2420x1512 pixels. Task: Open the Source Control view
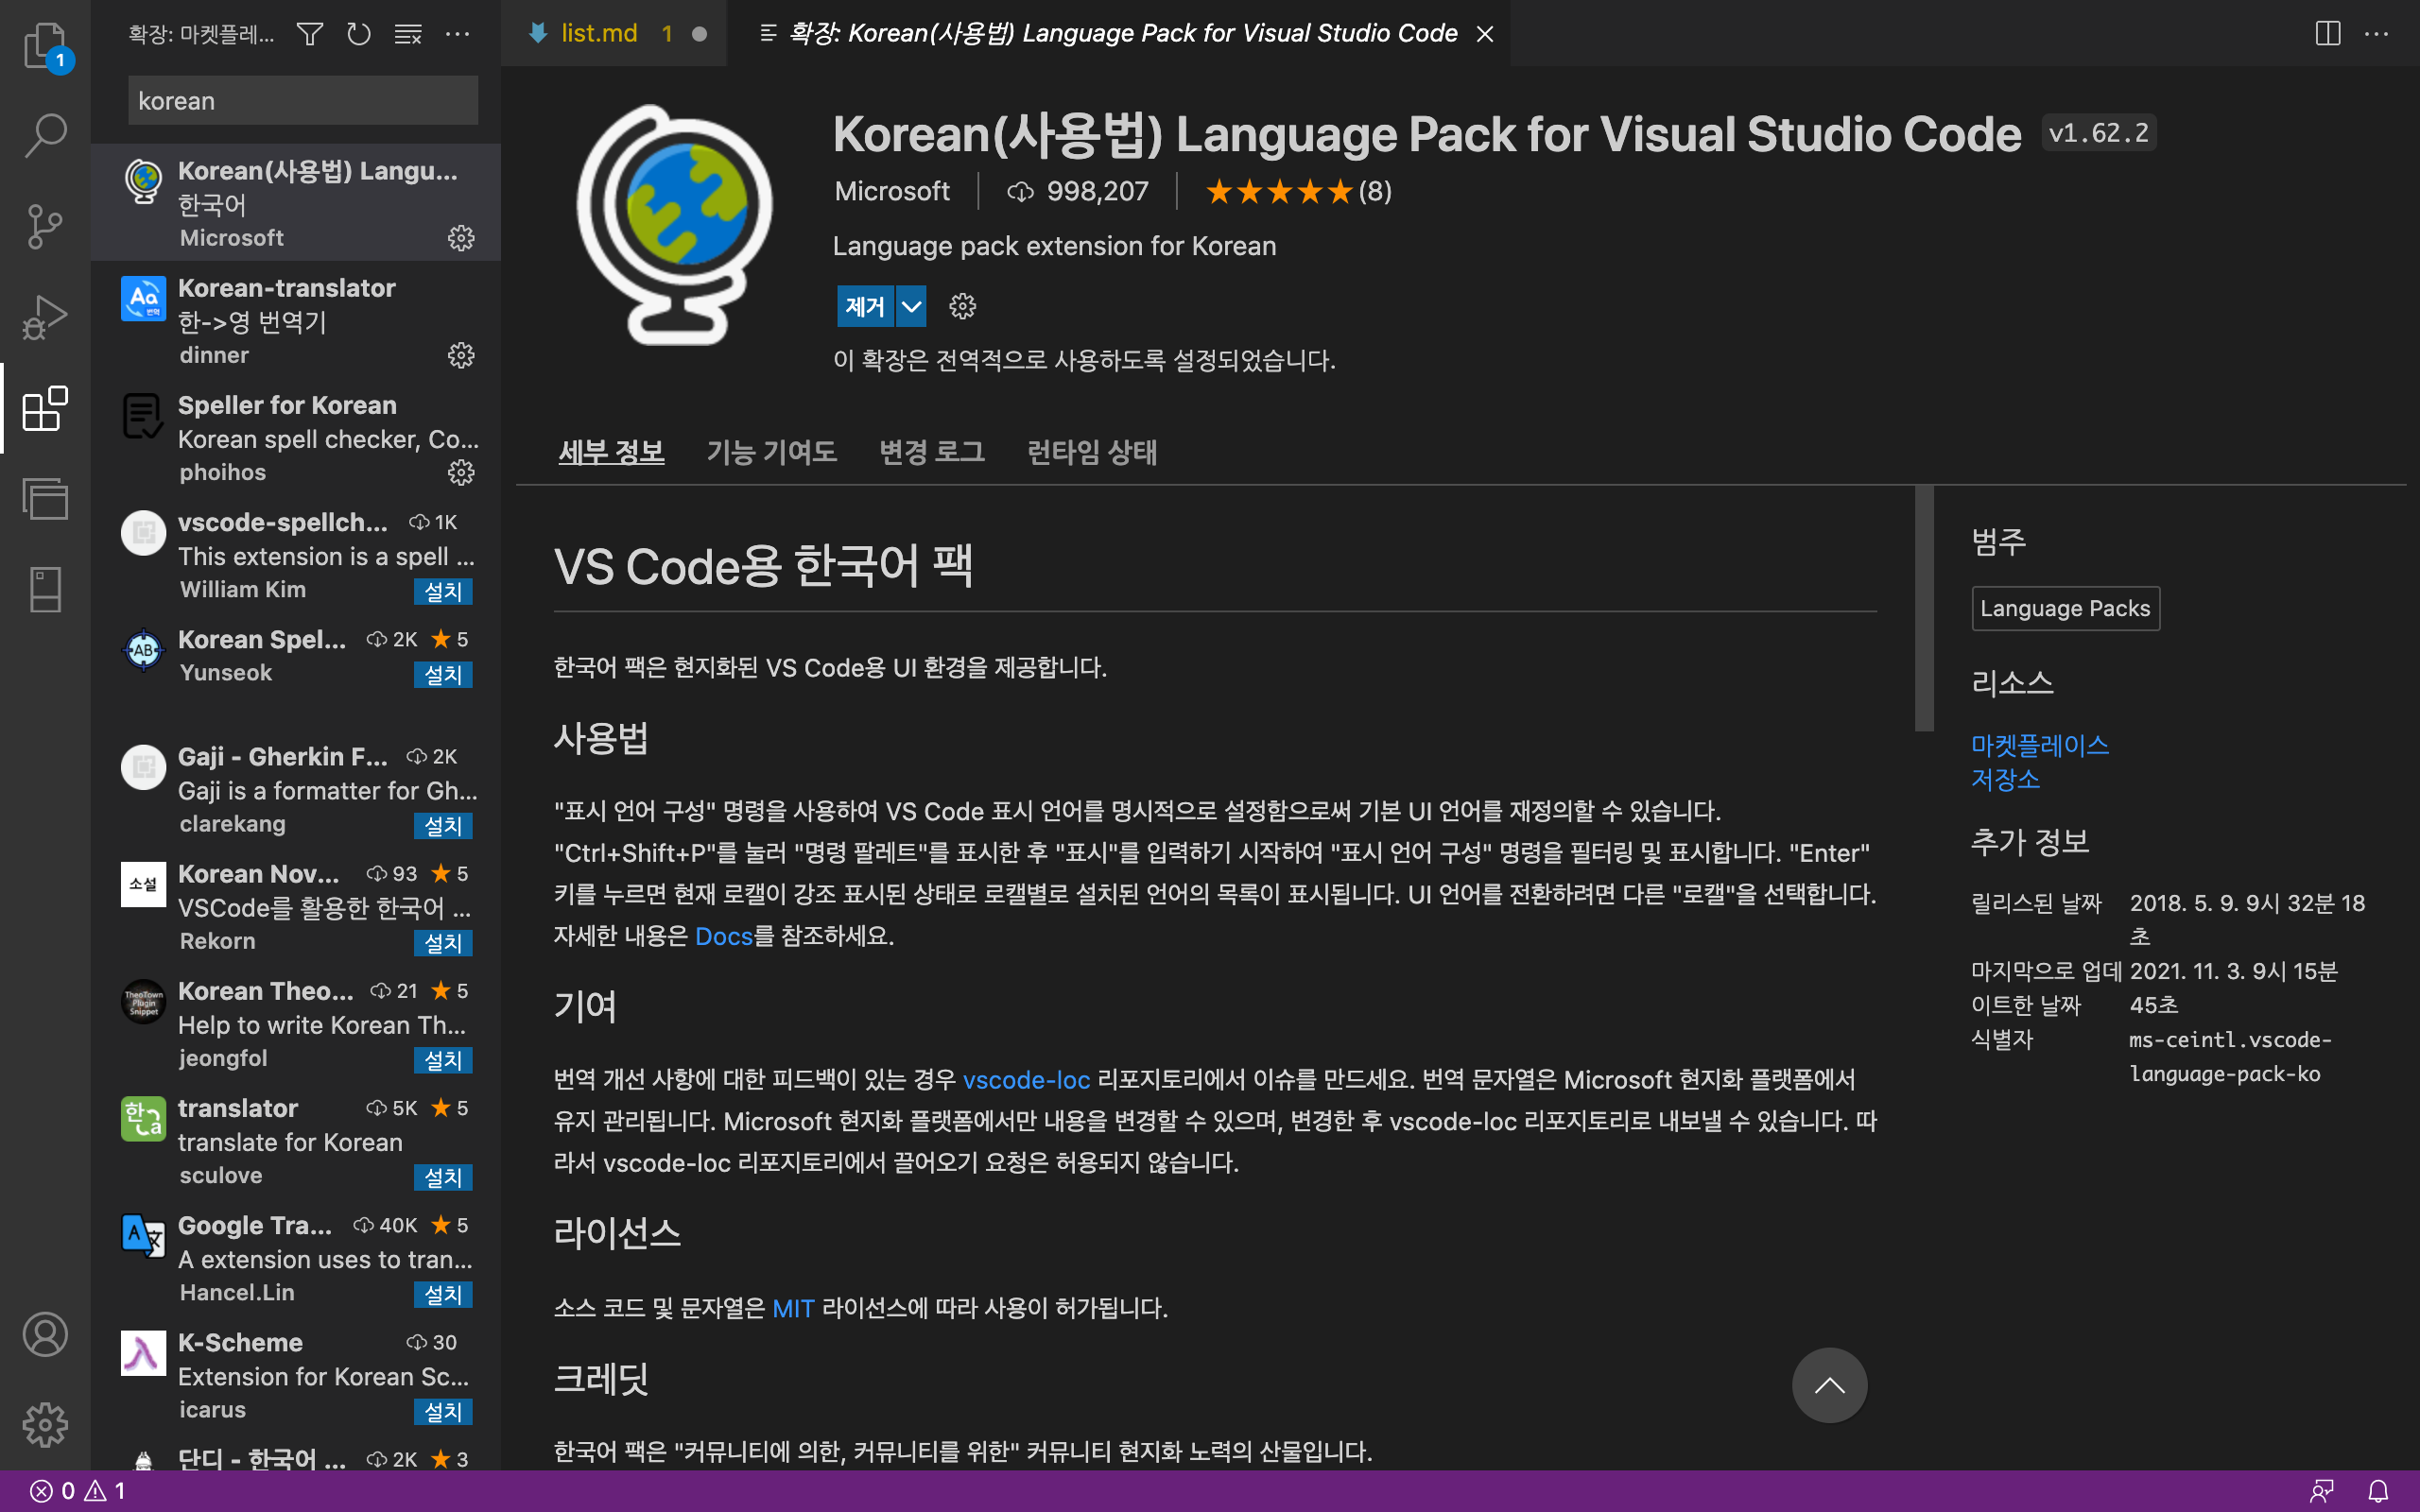(x=45, y=226)
